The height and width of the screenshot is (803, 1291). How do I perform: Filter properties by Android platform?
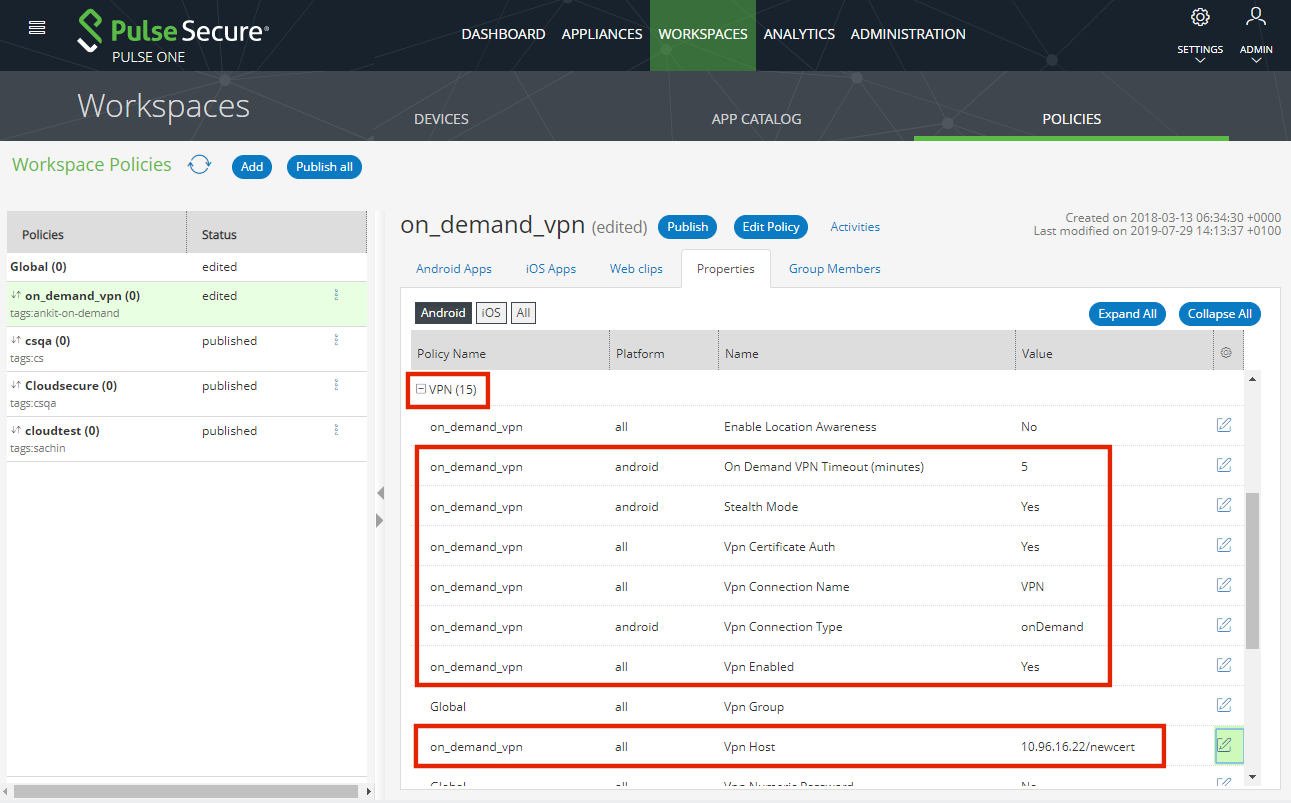coord(443,313)
